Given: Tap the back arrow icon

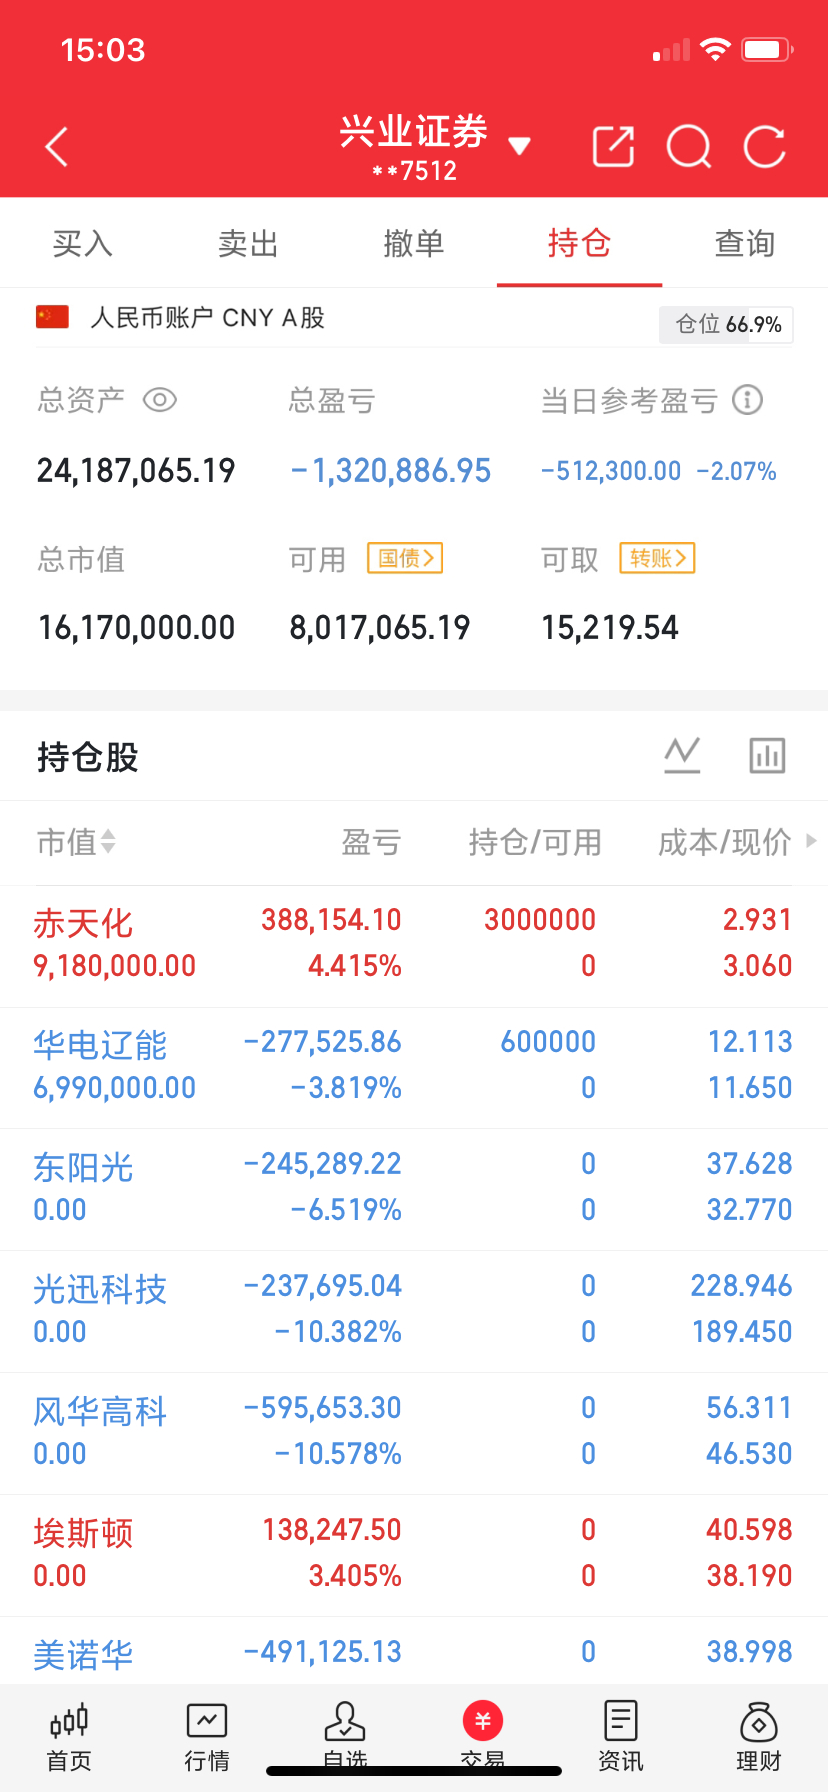Looking at the screenshot, I should (x=57, y=147).
